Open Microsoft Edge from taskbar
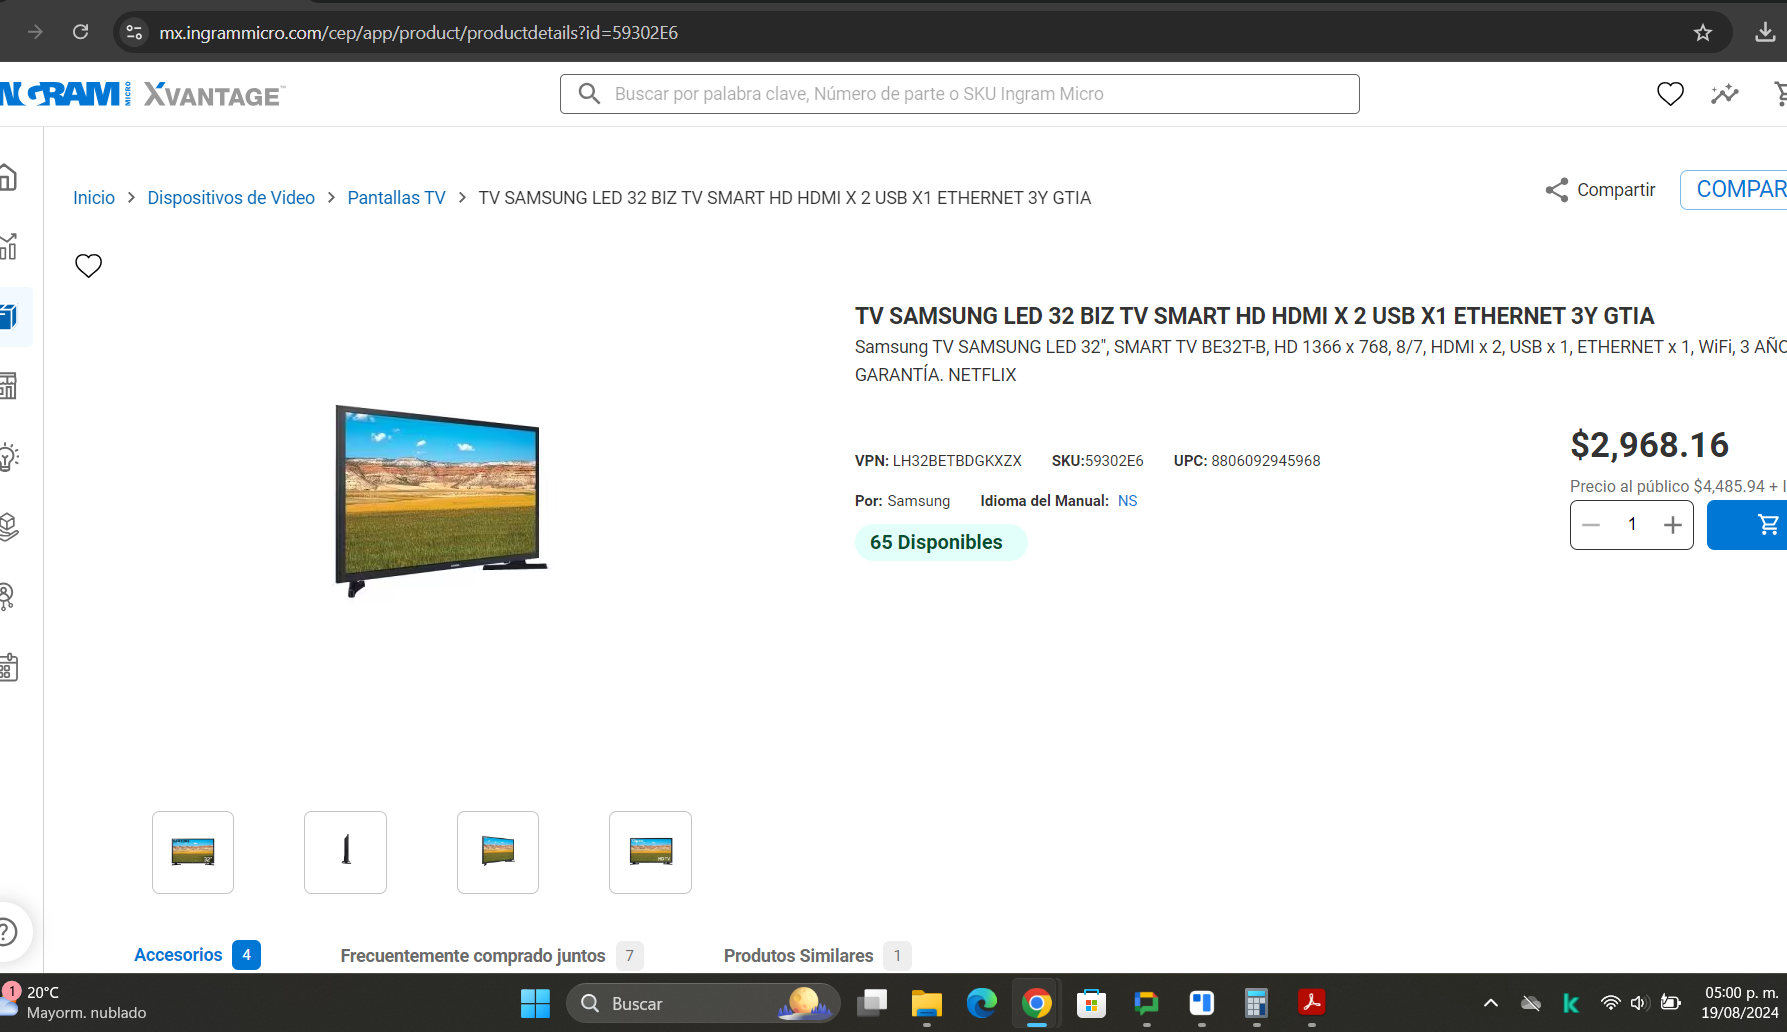Screen dimensions: 1787x1032 click(982, 1003)
